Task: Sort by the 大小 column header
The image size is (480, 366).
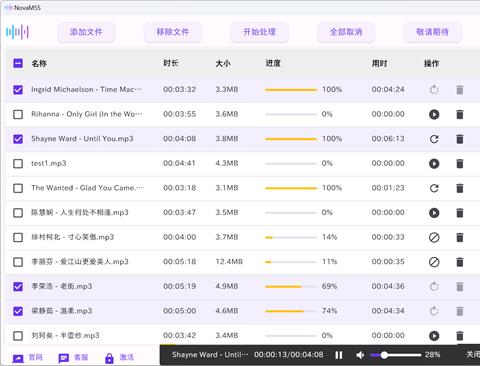Action: (223, 63)
